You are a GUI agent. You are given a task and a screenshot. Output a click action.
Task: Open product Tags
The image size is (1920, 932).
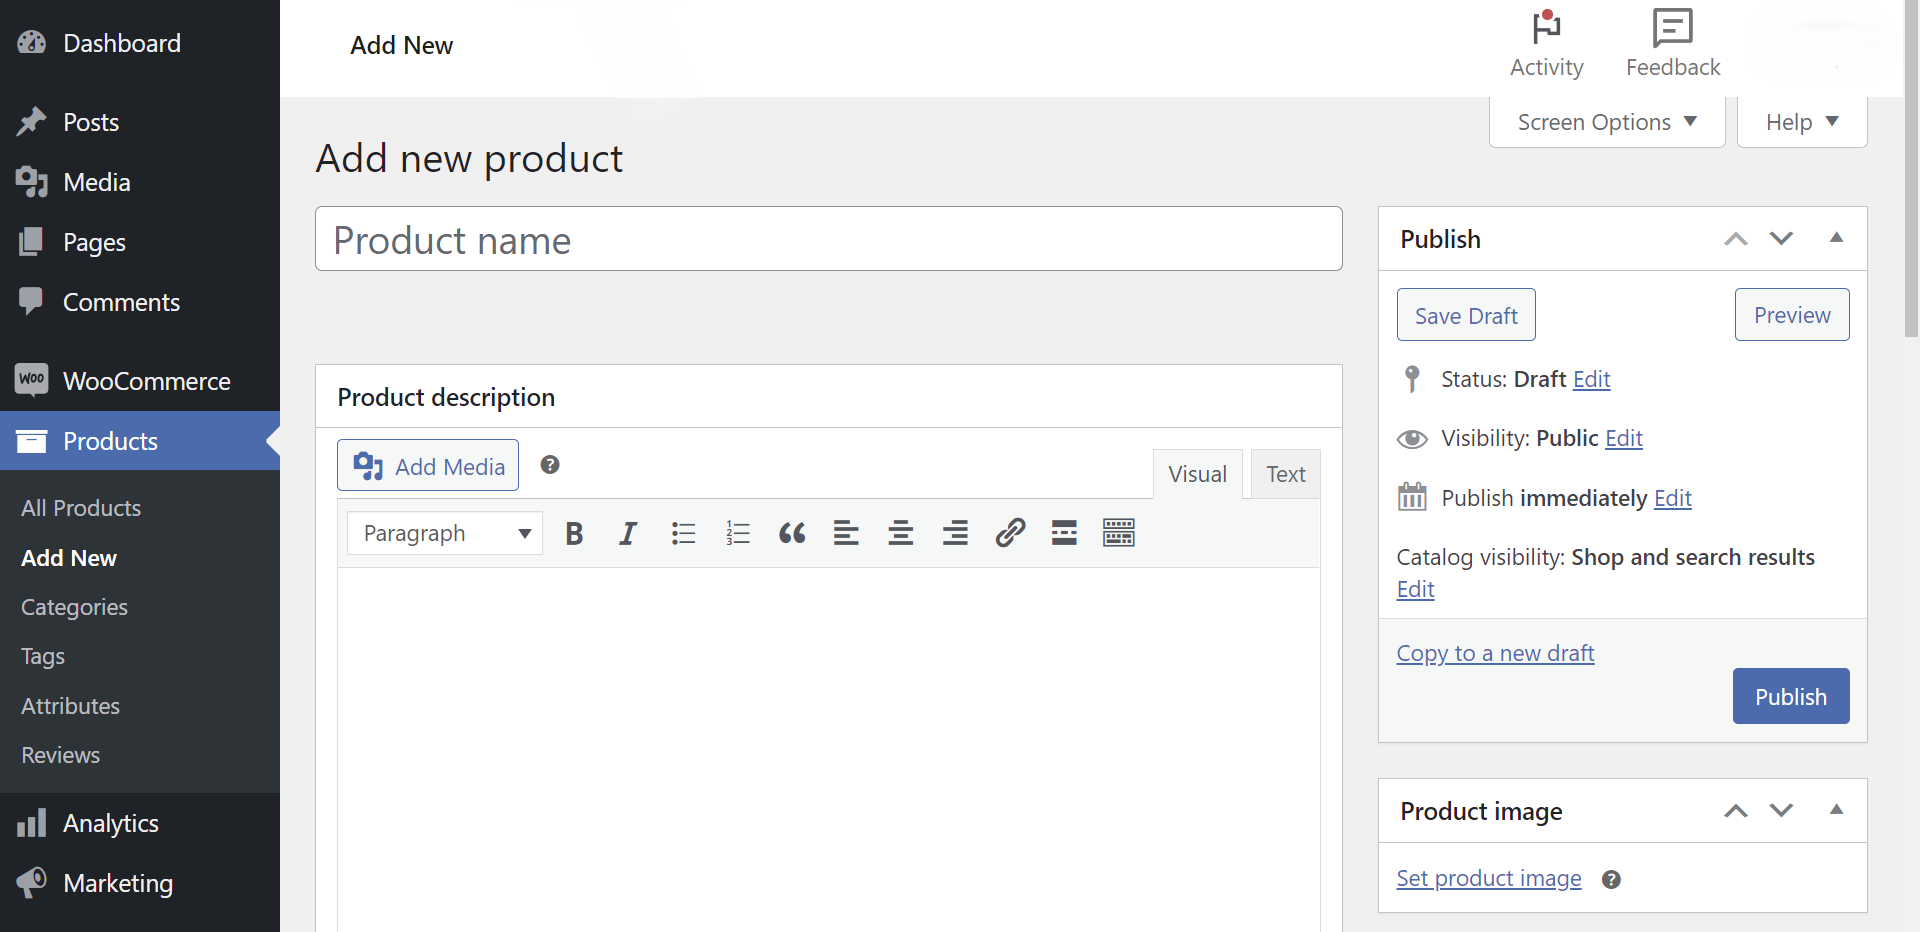point(43,656)
